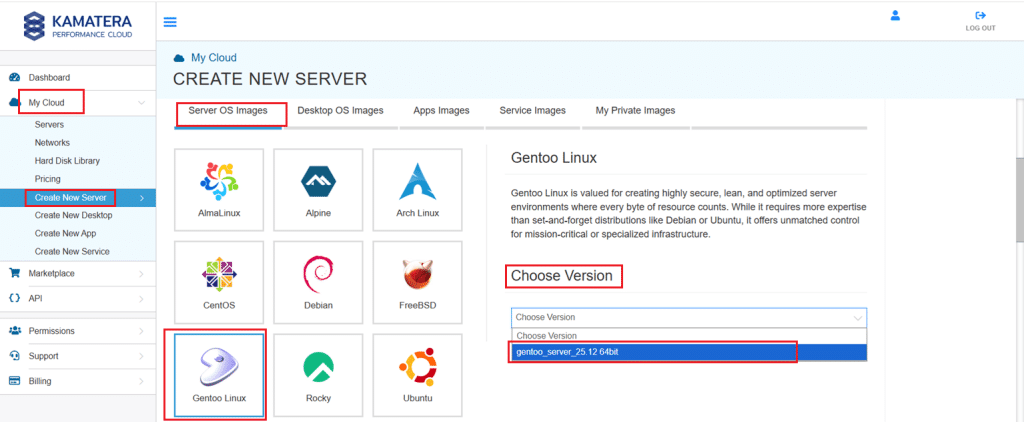The height and width of the screenshot is (422, 1024).
Task: Expand the Marketplace menu chevron
Action: (142, 274)
